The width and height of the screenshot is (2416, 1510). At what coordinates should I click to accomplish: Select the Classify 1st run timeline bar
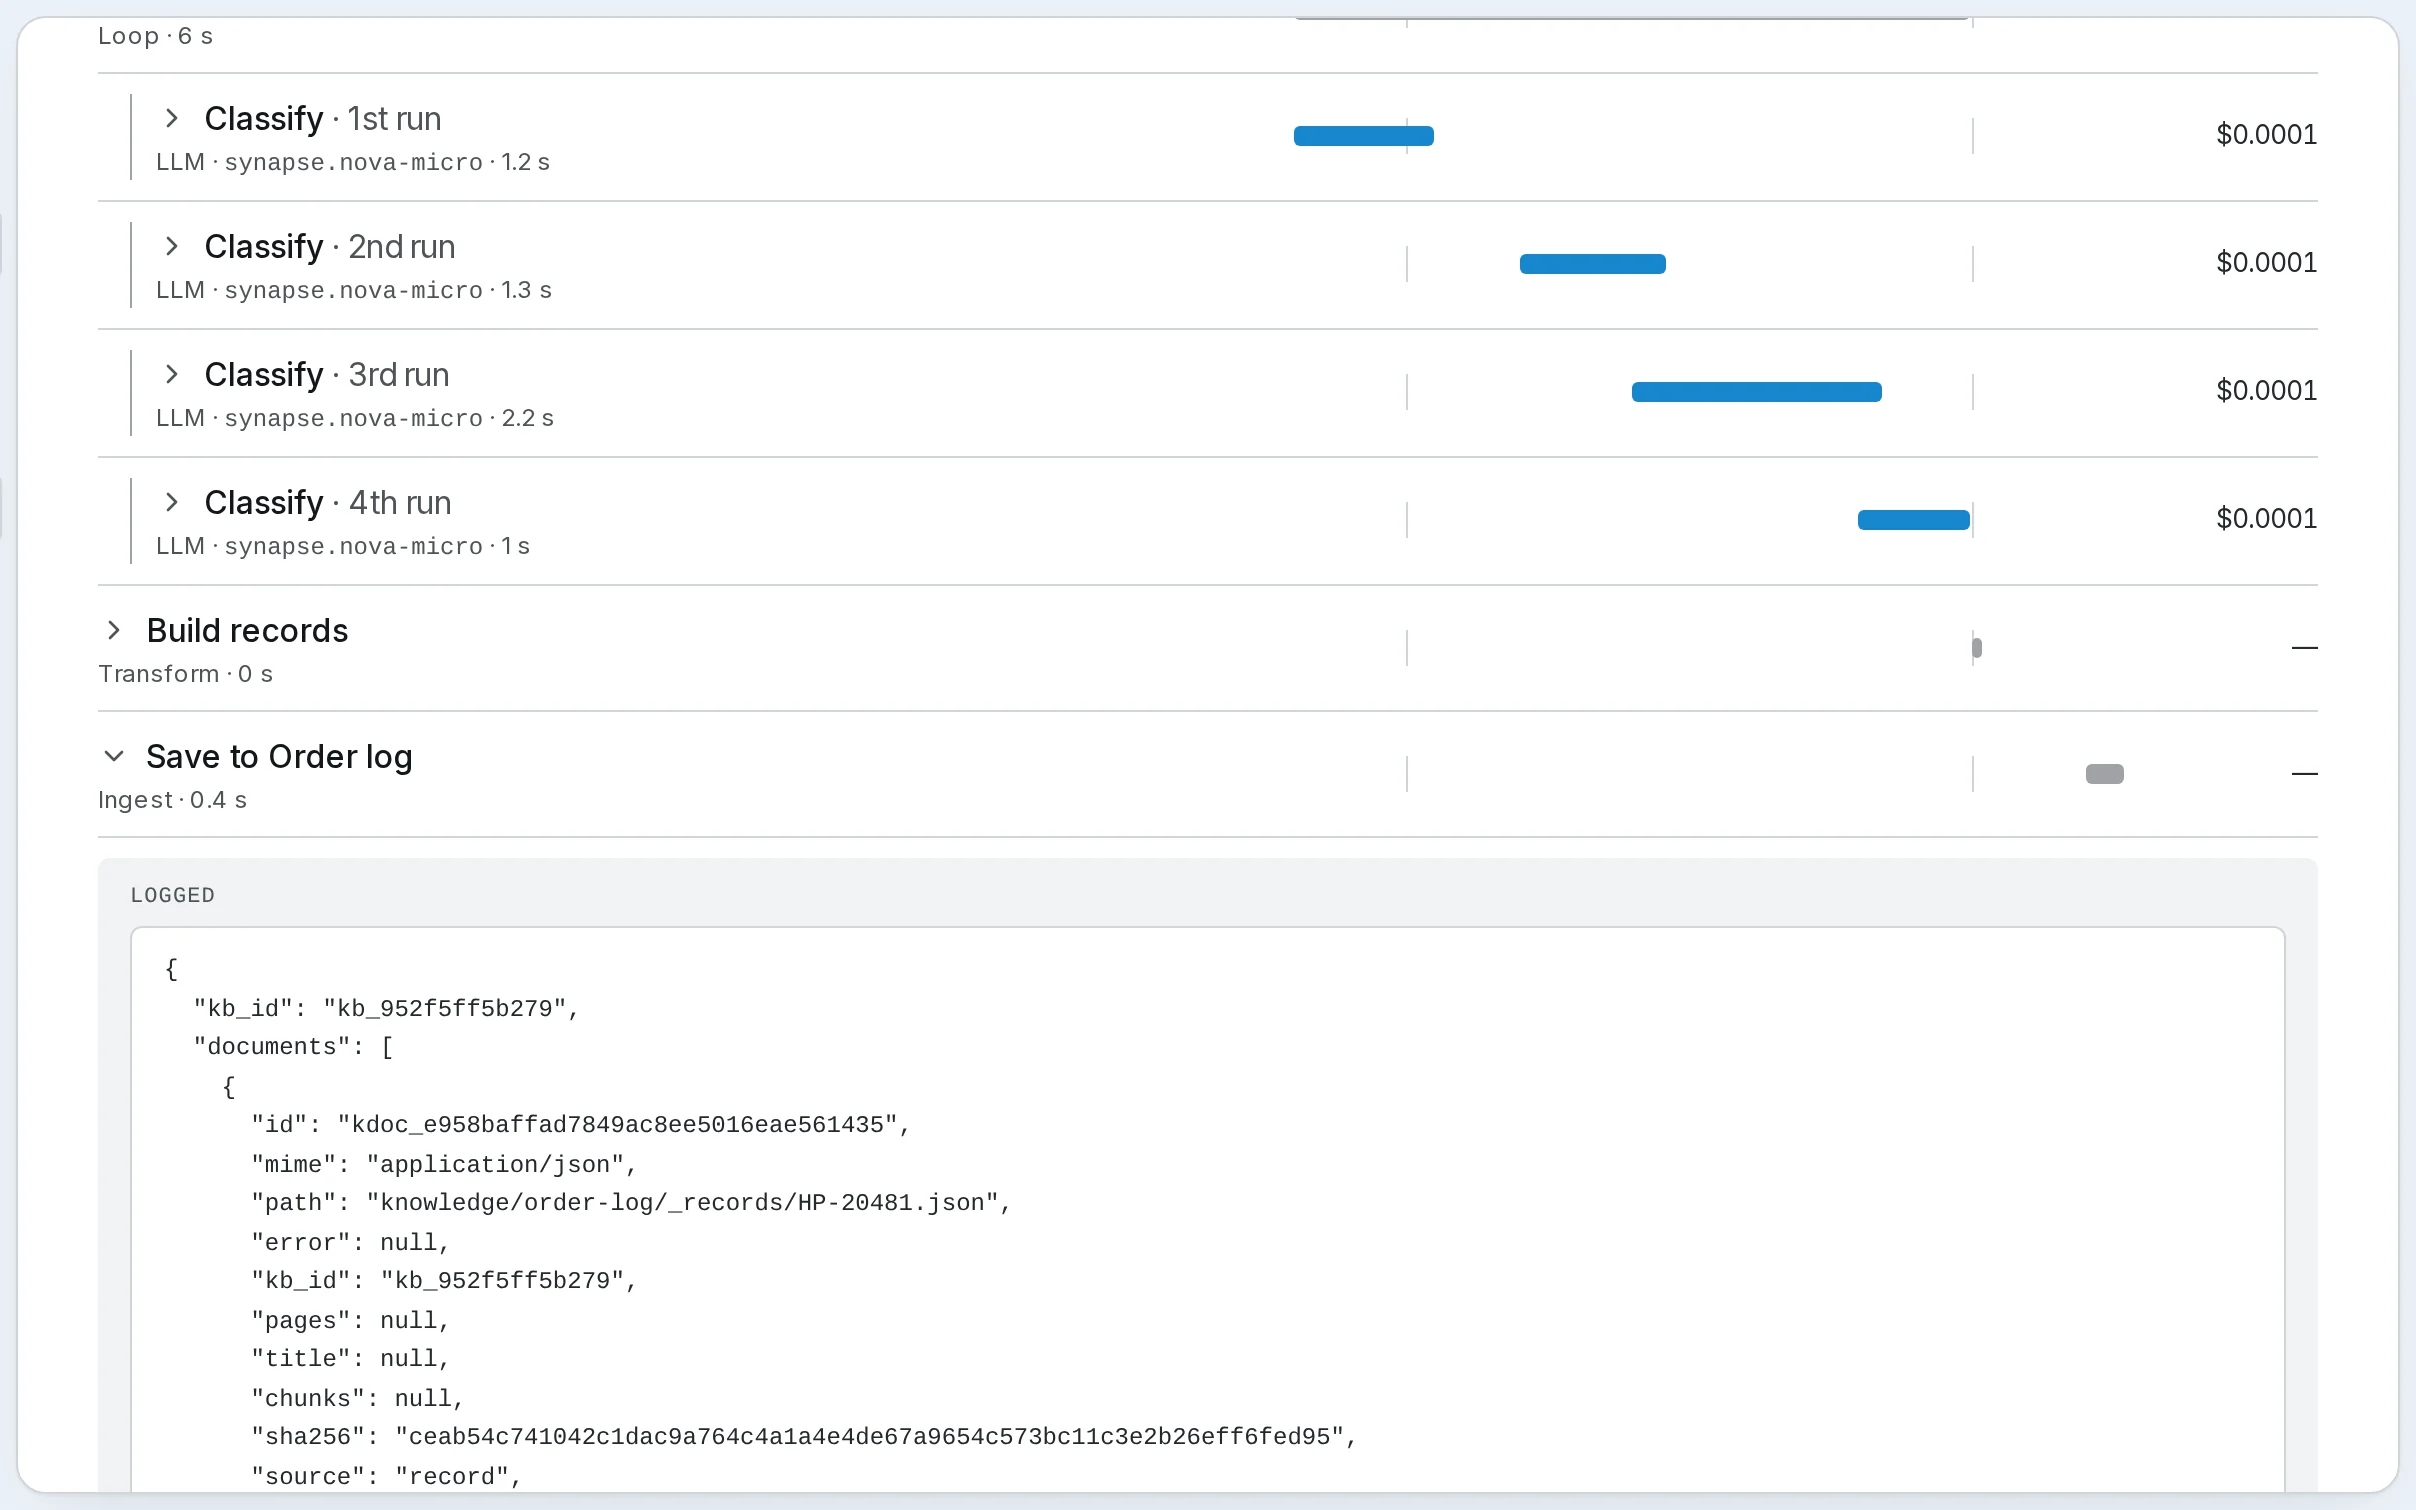[x=1363, y=136]
